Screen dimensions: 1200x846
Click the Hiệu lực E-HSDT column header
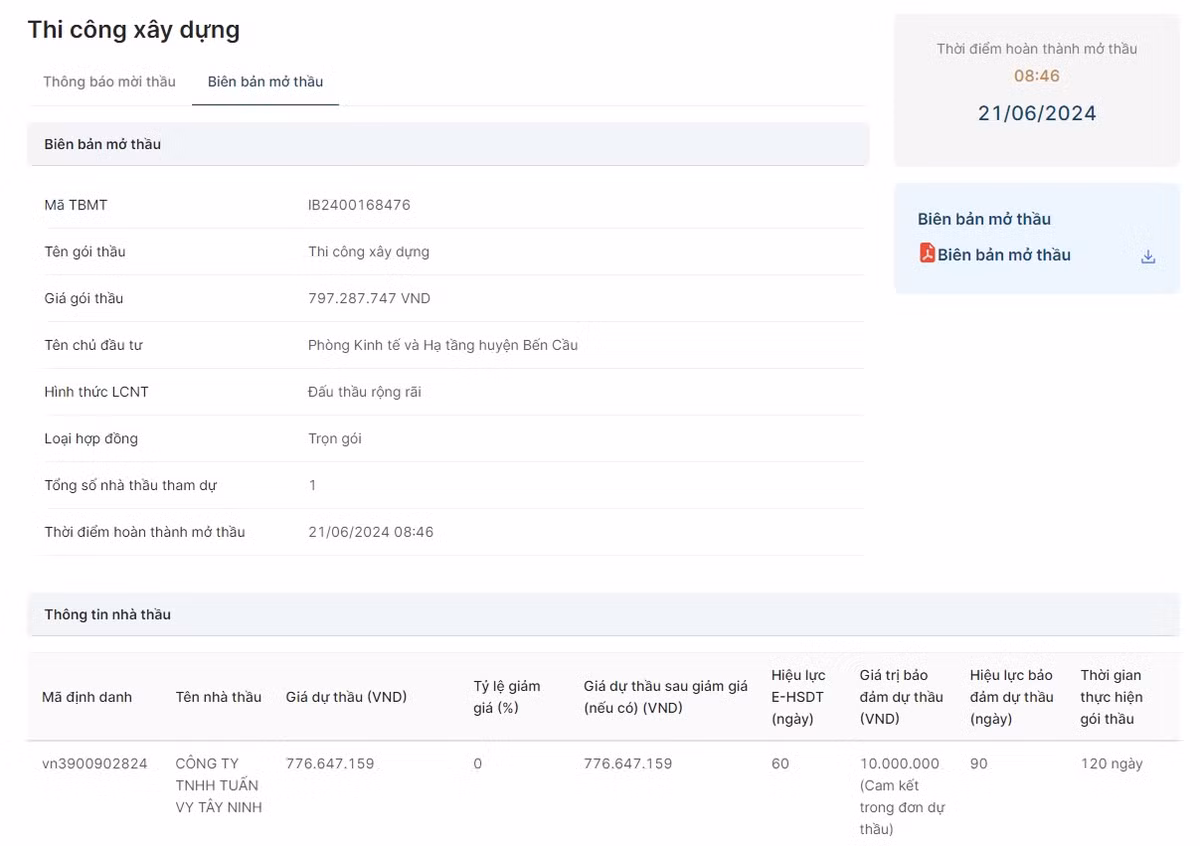tap(798, 697)
